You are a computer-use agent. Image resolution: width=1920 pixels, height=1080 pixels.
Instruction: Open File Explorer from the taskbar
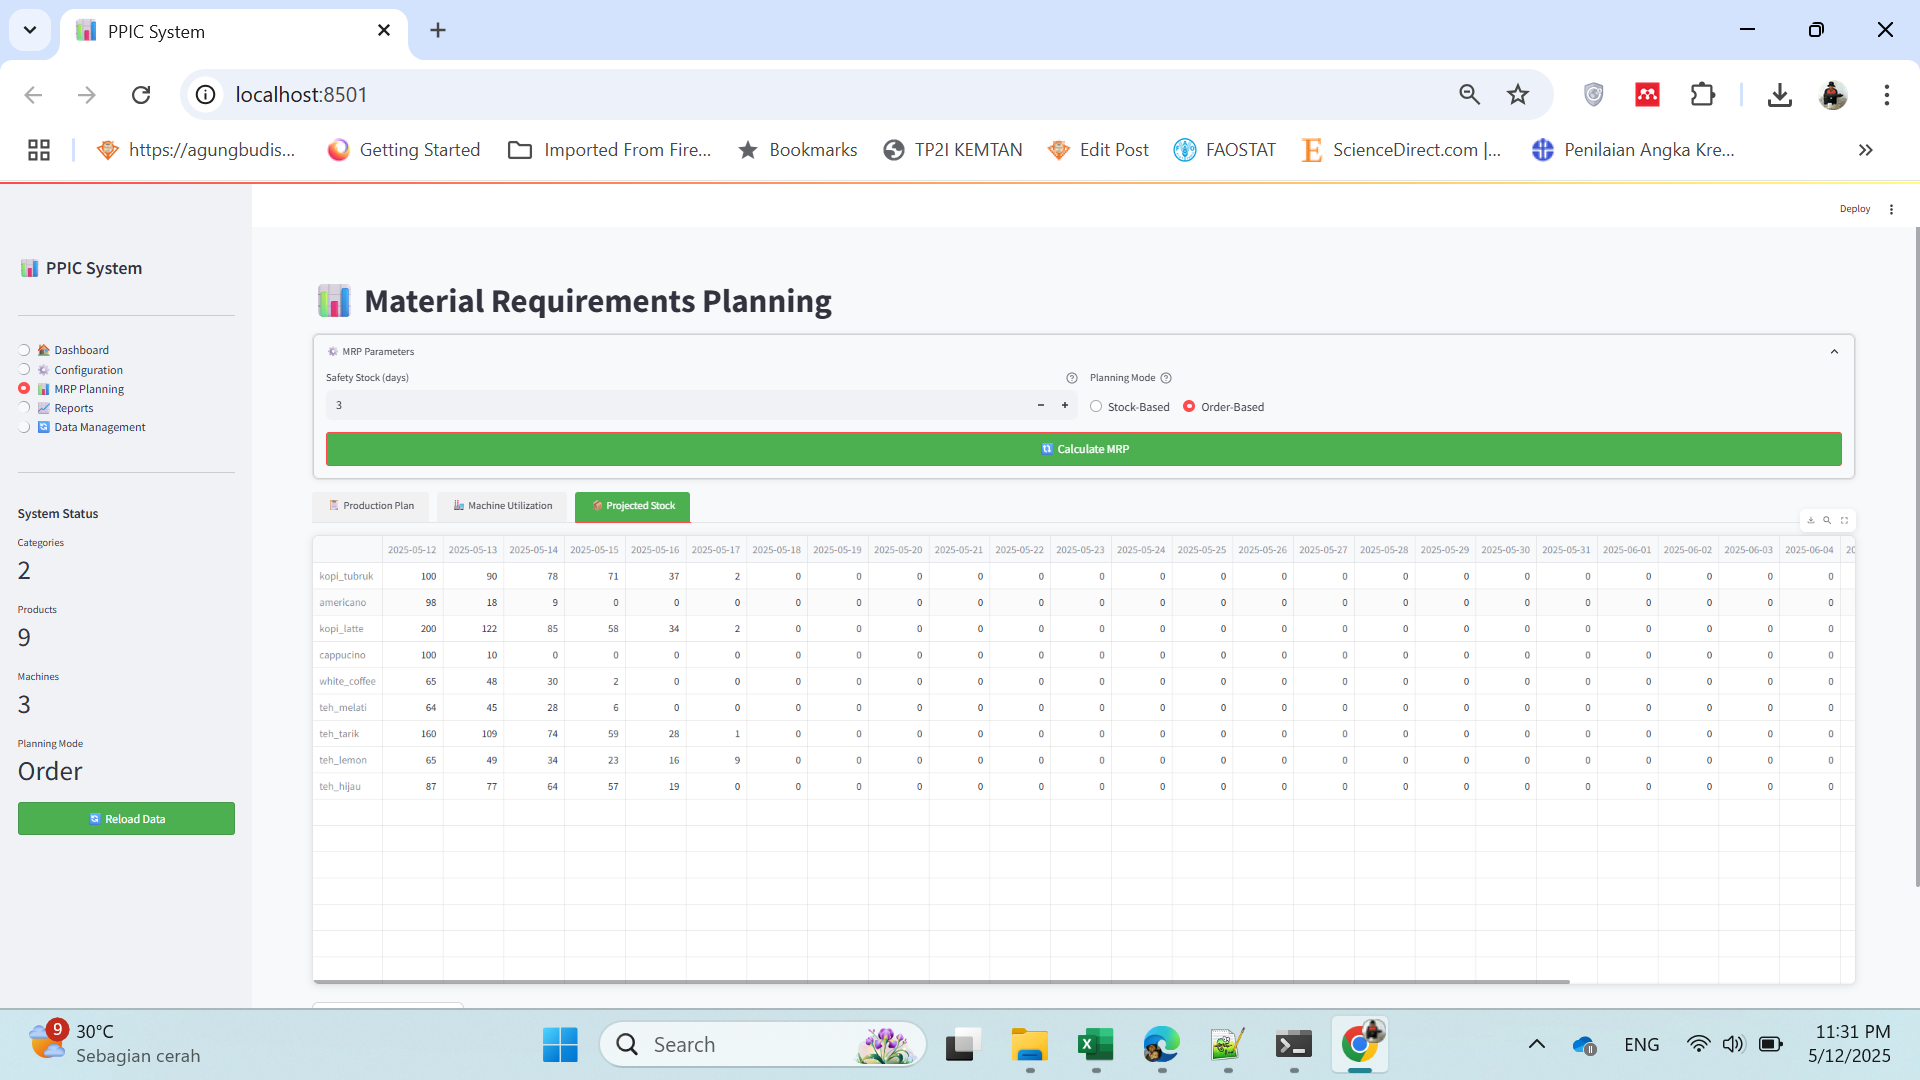point(1029,1045)
